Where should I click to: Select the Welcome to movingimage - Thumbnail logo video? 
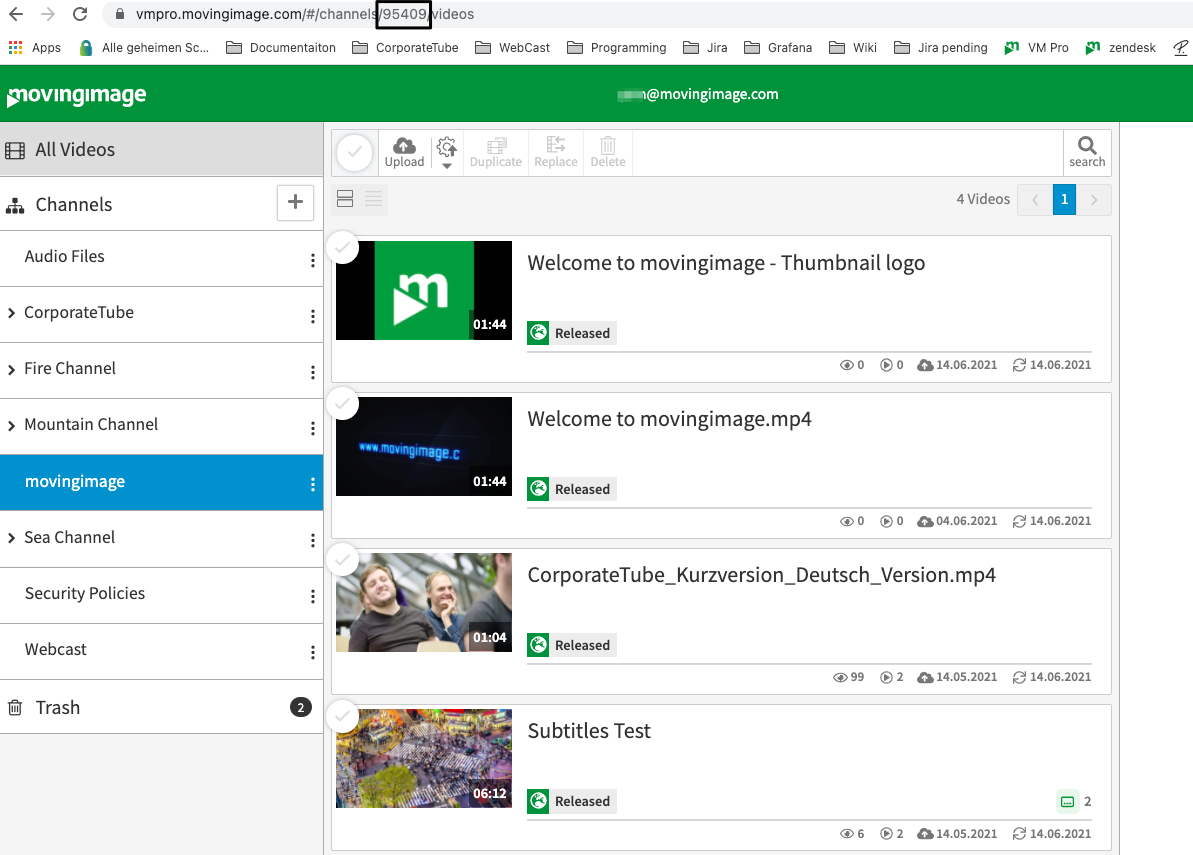coord(343,247)
